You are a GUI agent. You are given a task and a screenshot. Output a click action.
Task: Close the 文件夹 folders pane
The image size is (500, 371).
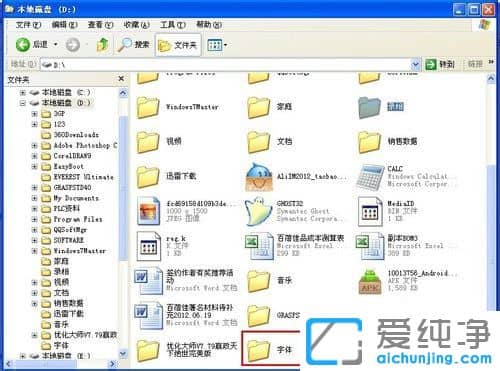[121, 79]
